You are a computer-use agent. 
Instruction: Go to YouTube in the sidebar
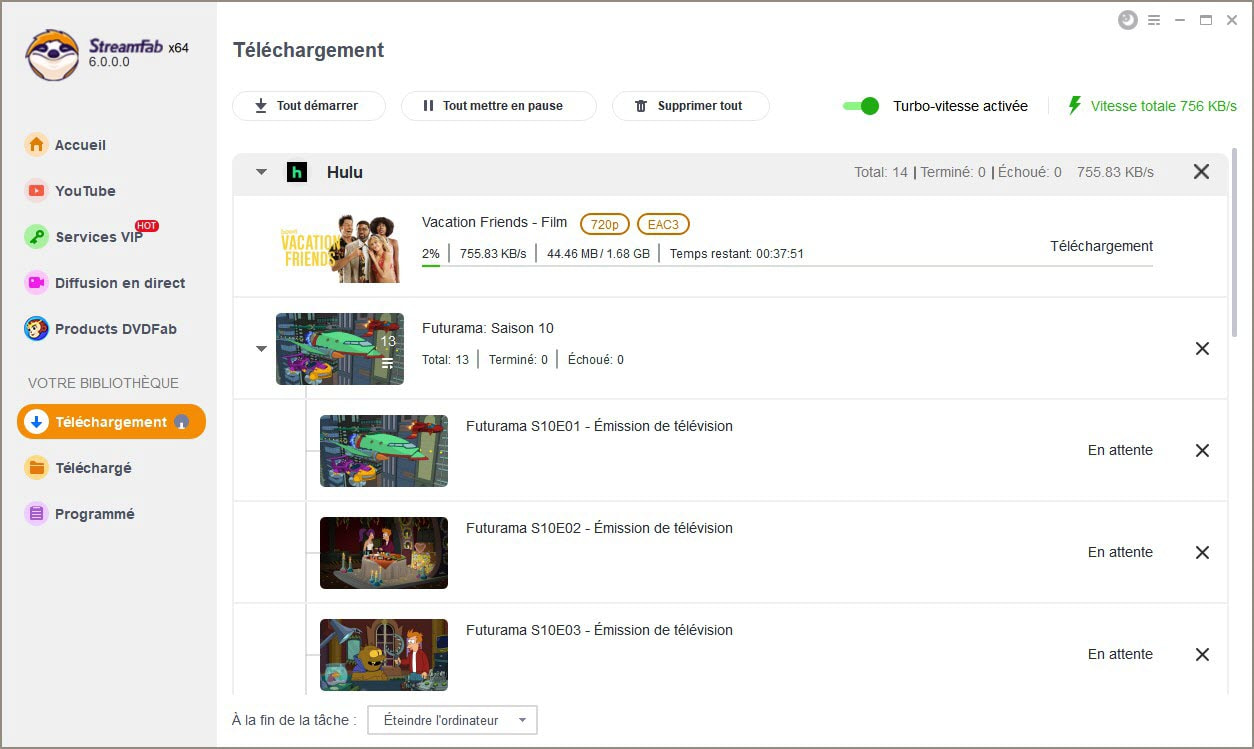point(85,191)
